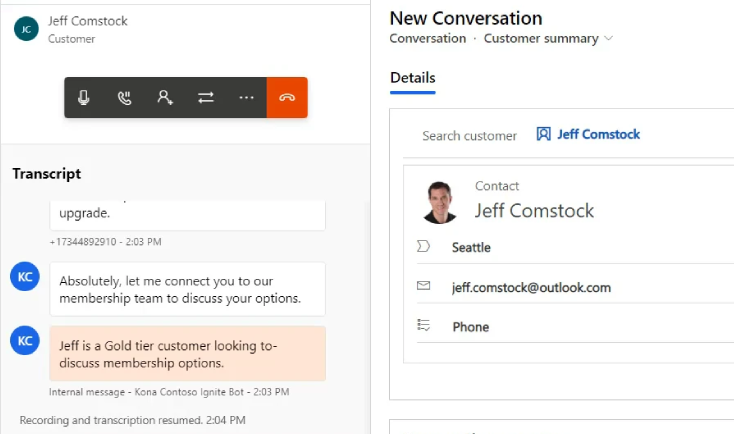Select the Contact name Jeff Comstock heading
The height and width of the screenshot is (434, 734).
point(534,211)
